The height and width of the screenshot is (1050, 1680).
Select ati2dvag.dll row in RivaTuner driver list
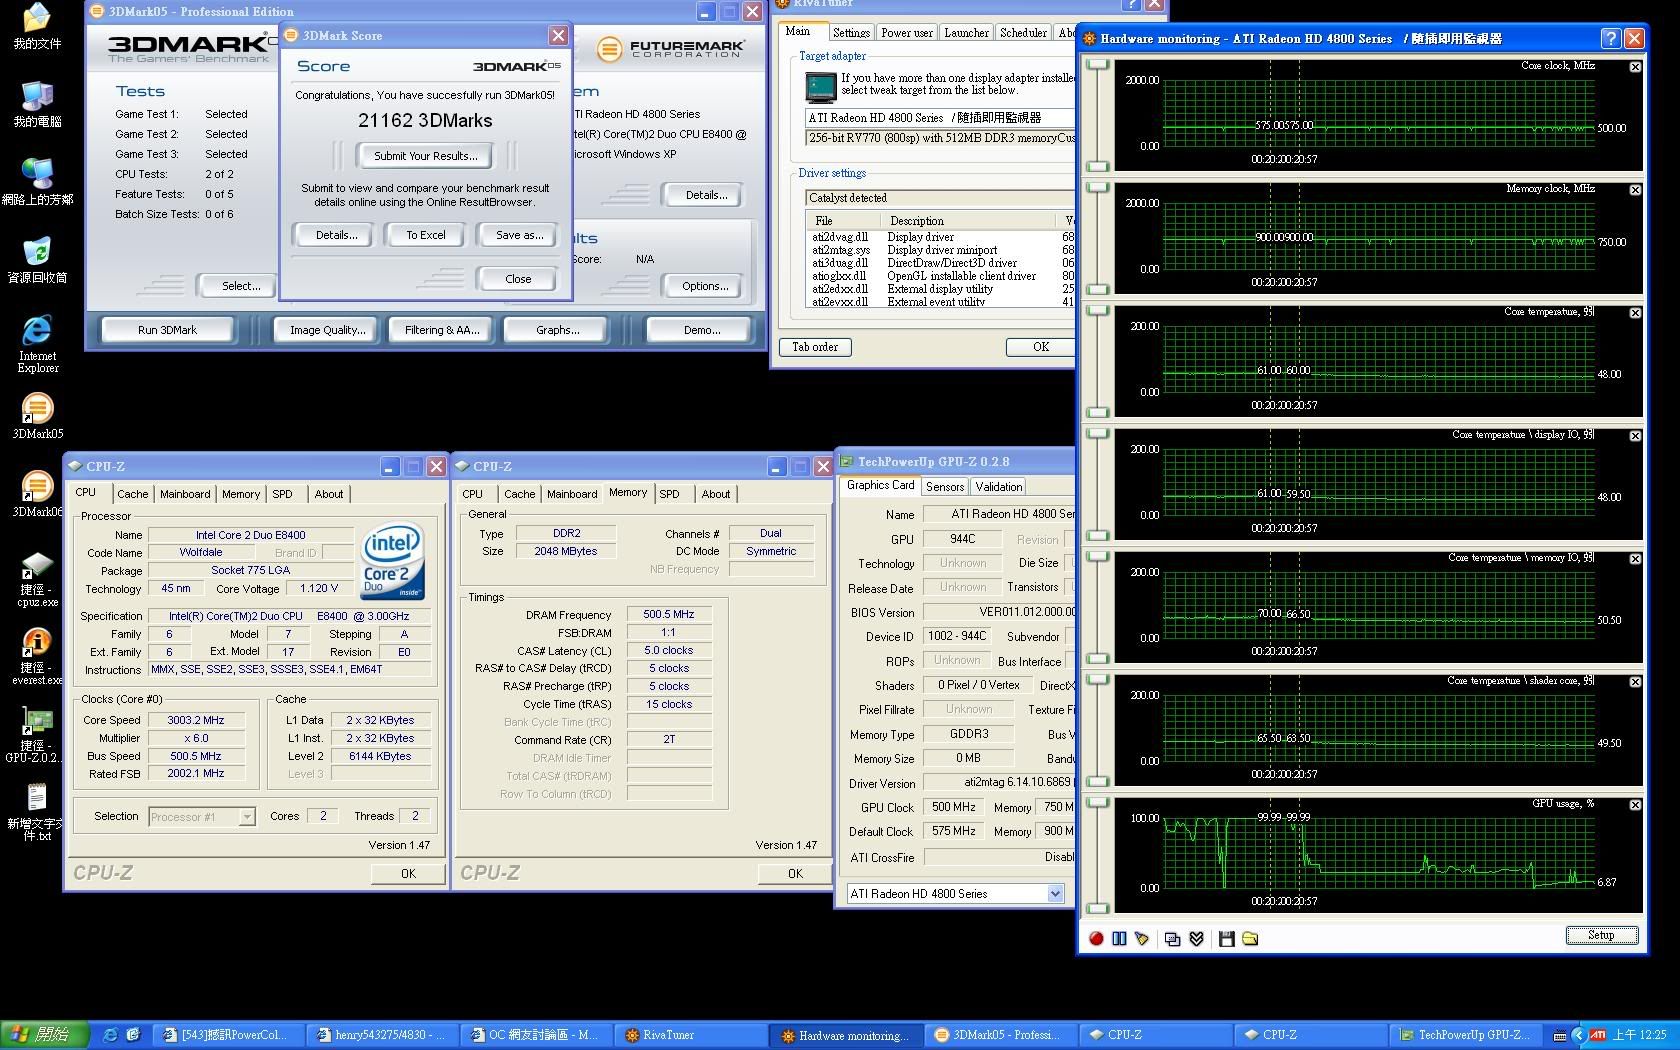click(x=938, y=237)
